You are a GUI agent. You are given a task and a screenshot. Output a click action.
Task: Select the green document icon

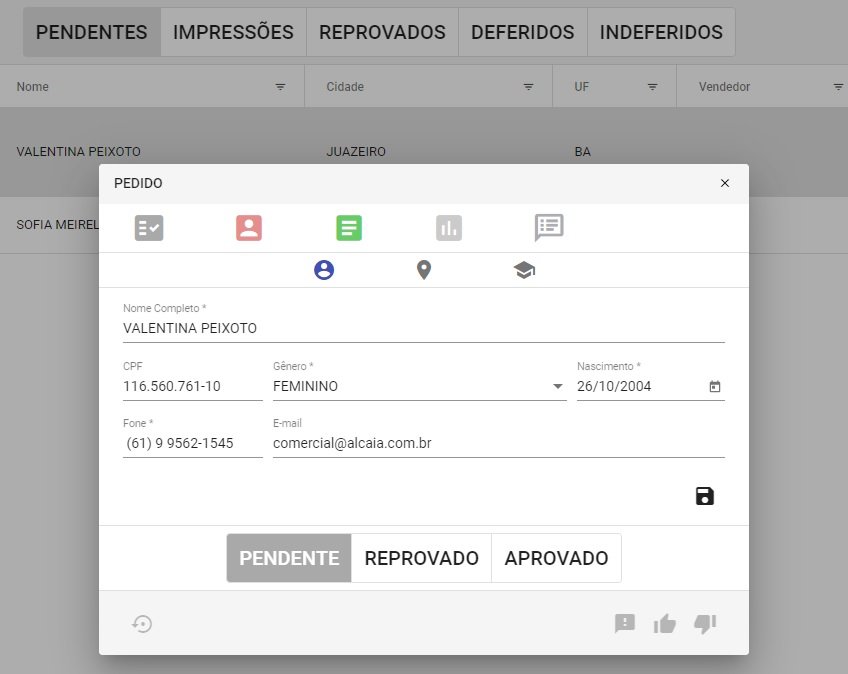pyautogui.click(x=349, y=228)
